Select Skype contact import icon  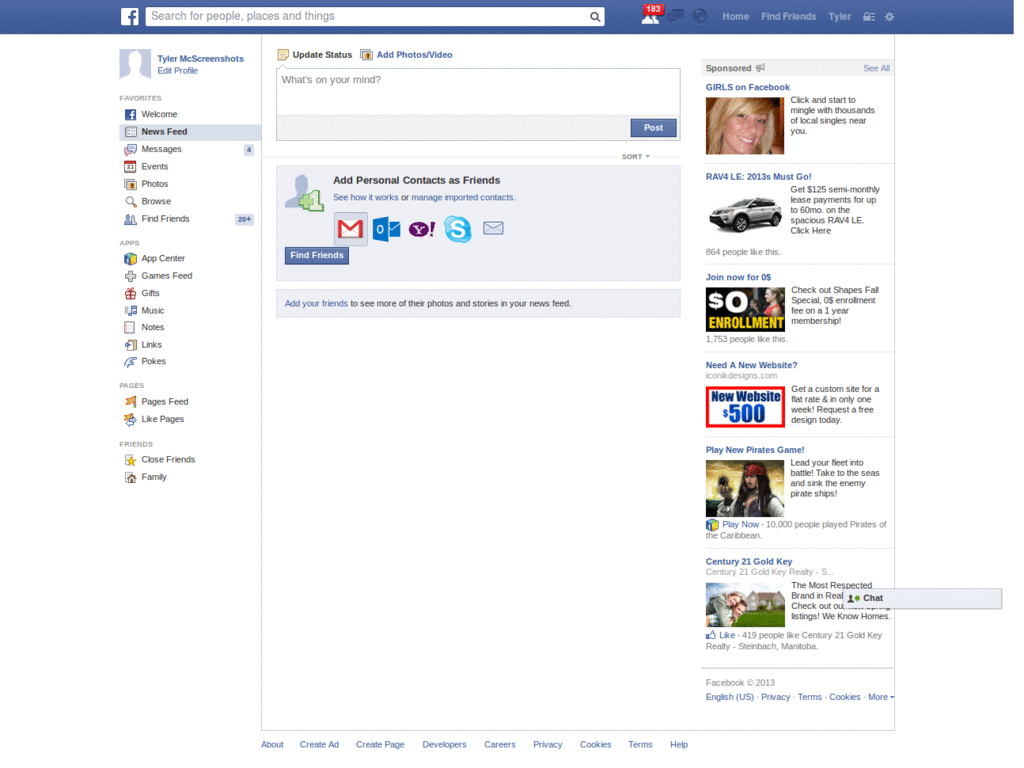[x=458, y=229]
